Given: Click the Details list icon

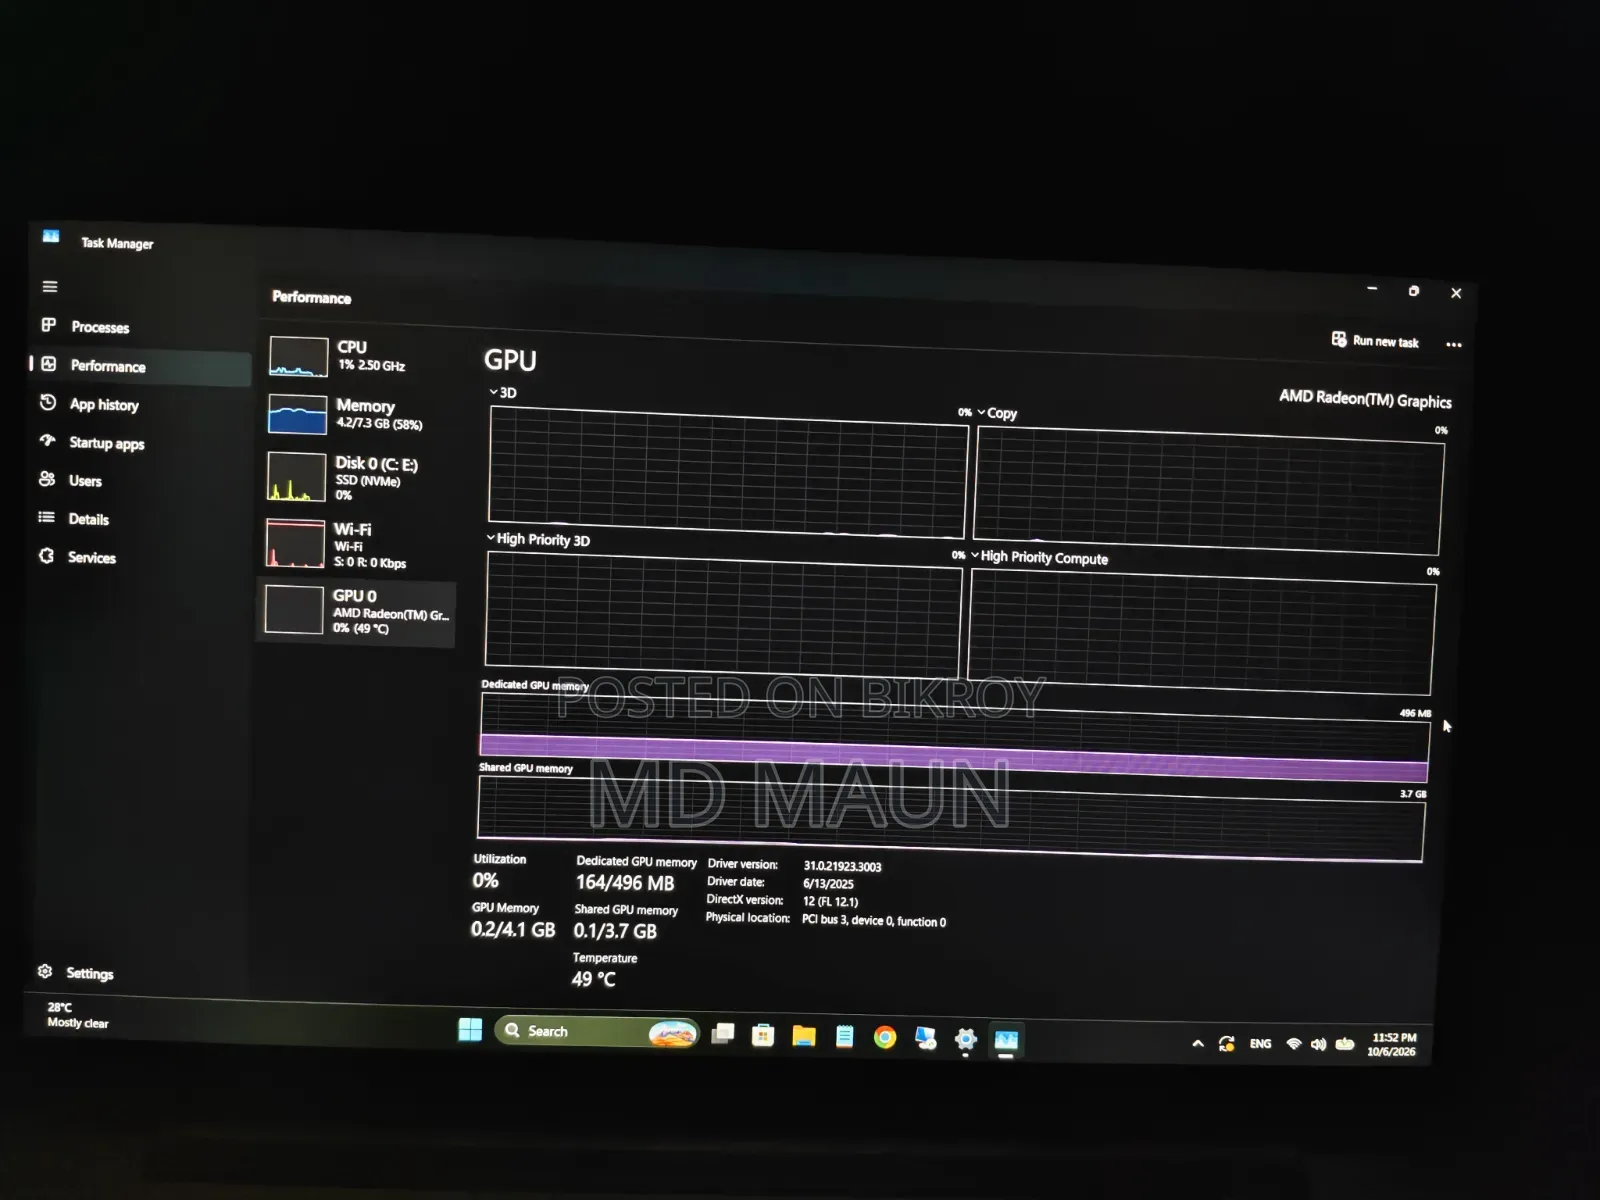Looking at the screenshot, I should click(46, 517).
